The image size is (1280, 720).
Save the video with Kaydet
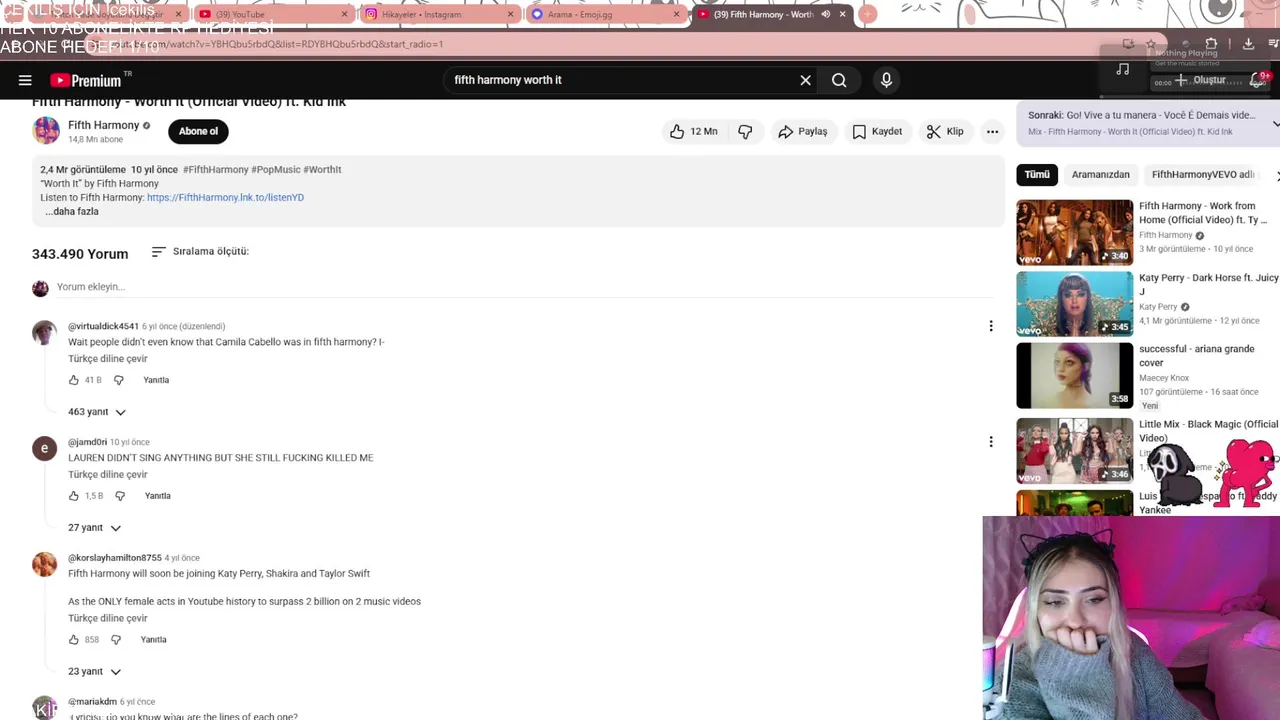[877, 131]
